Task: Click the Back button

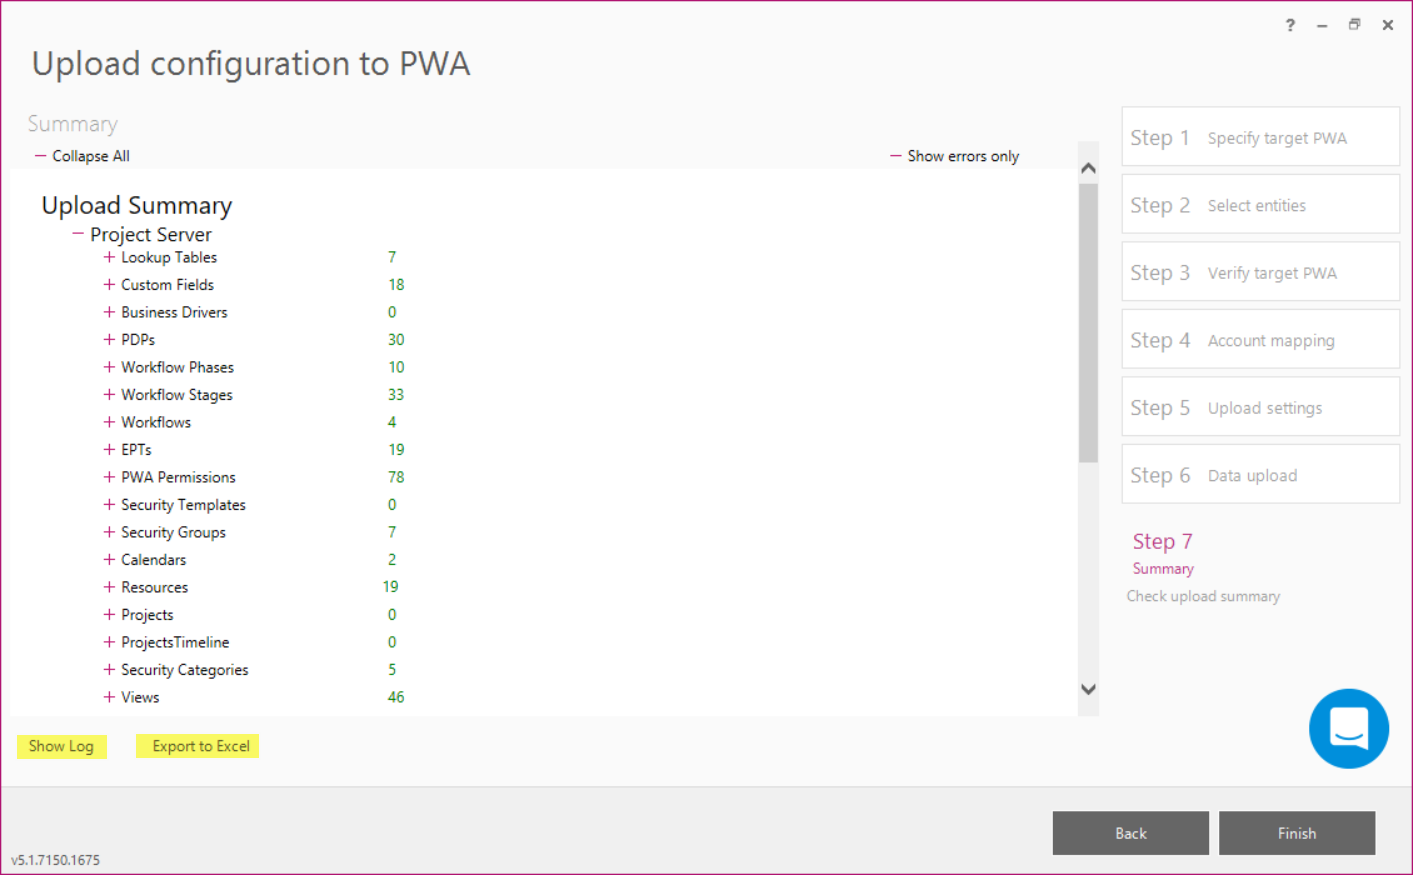Action: (1131, 833)
